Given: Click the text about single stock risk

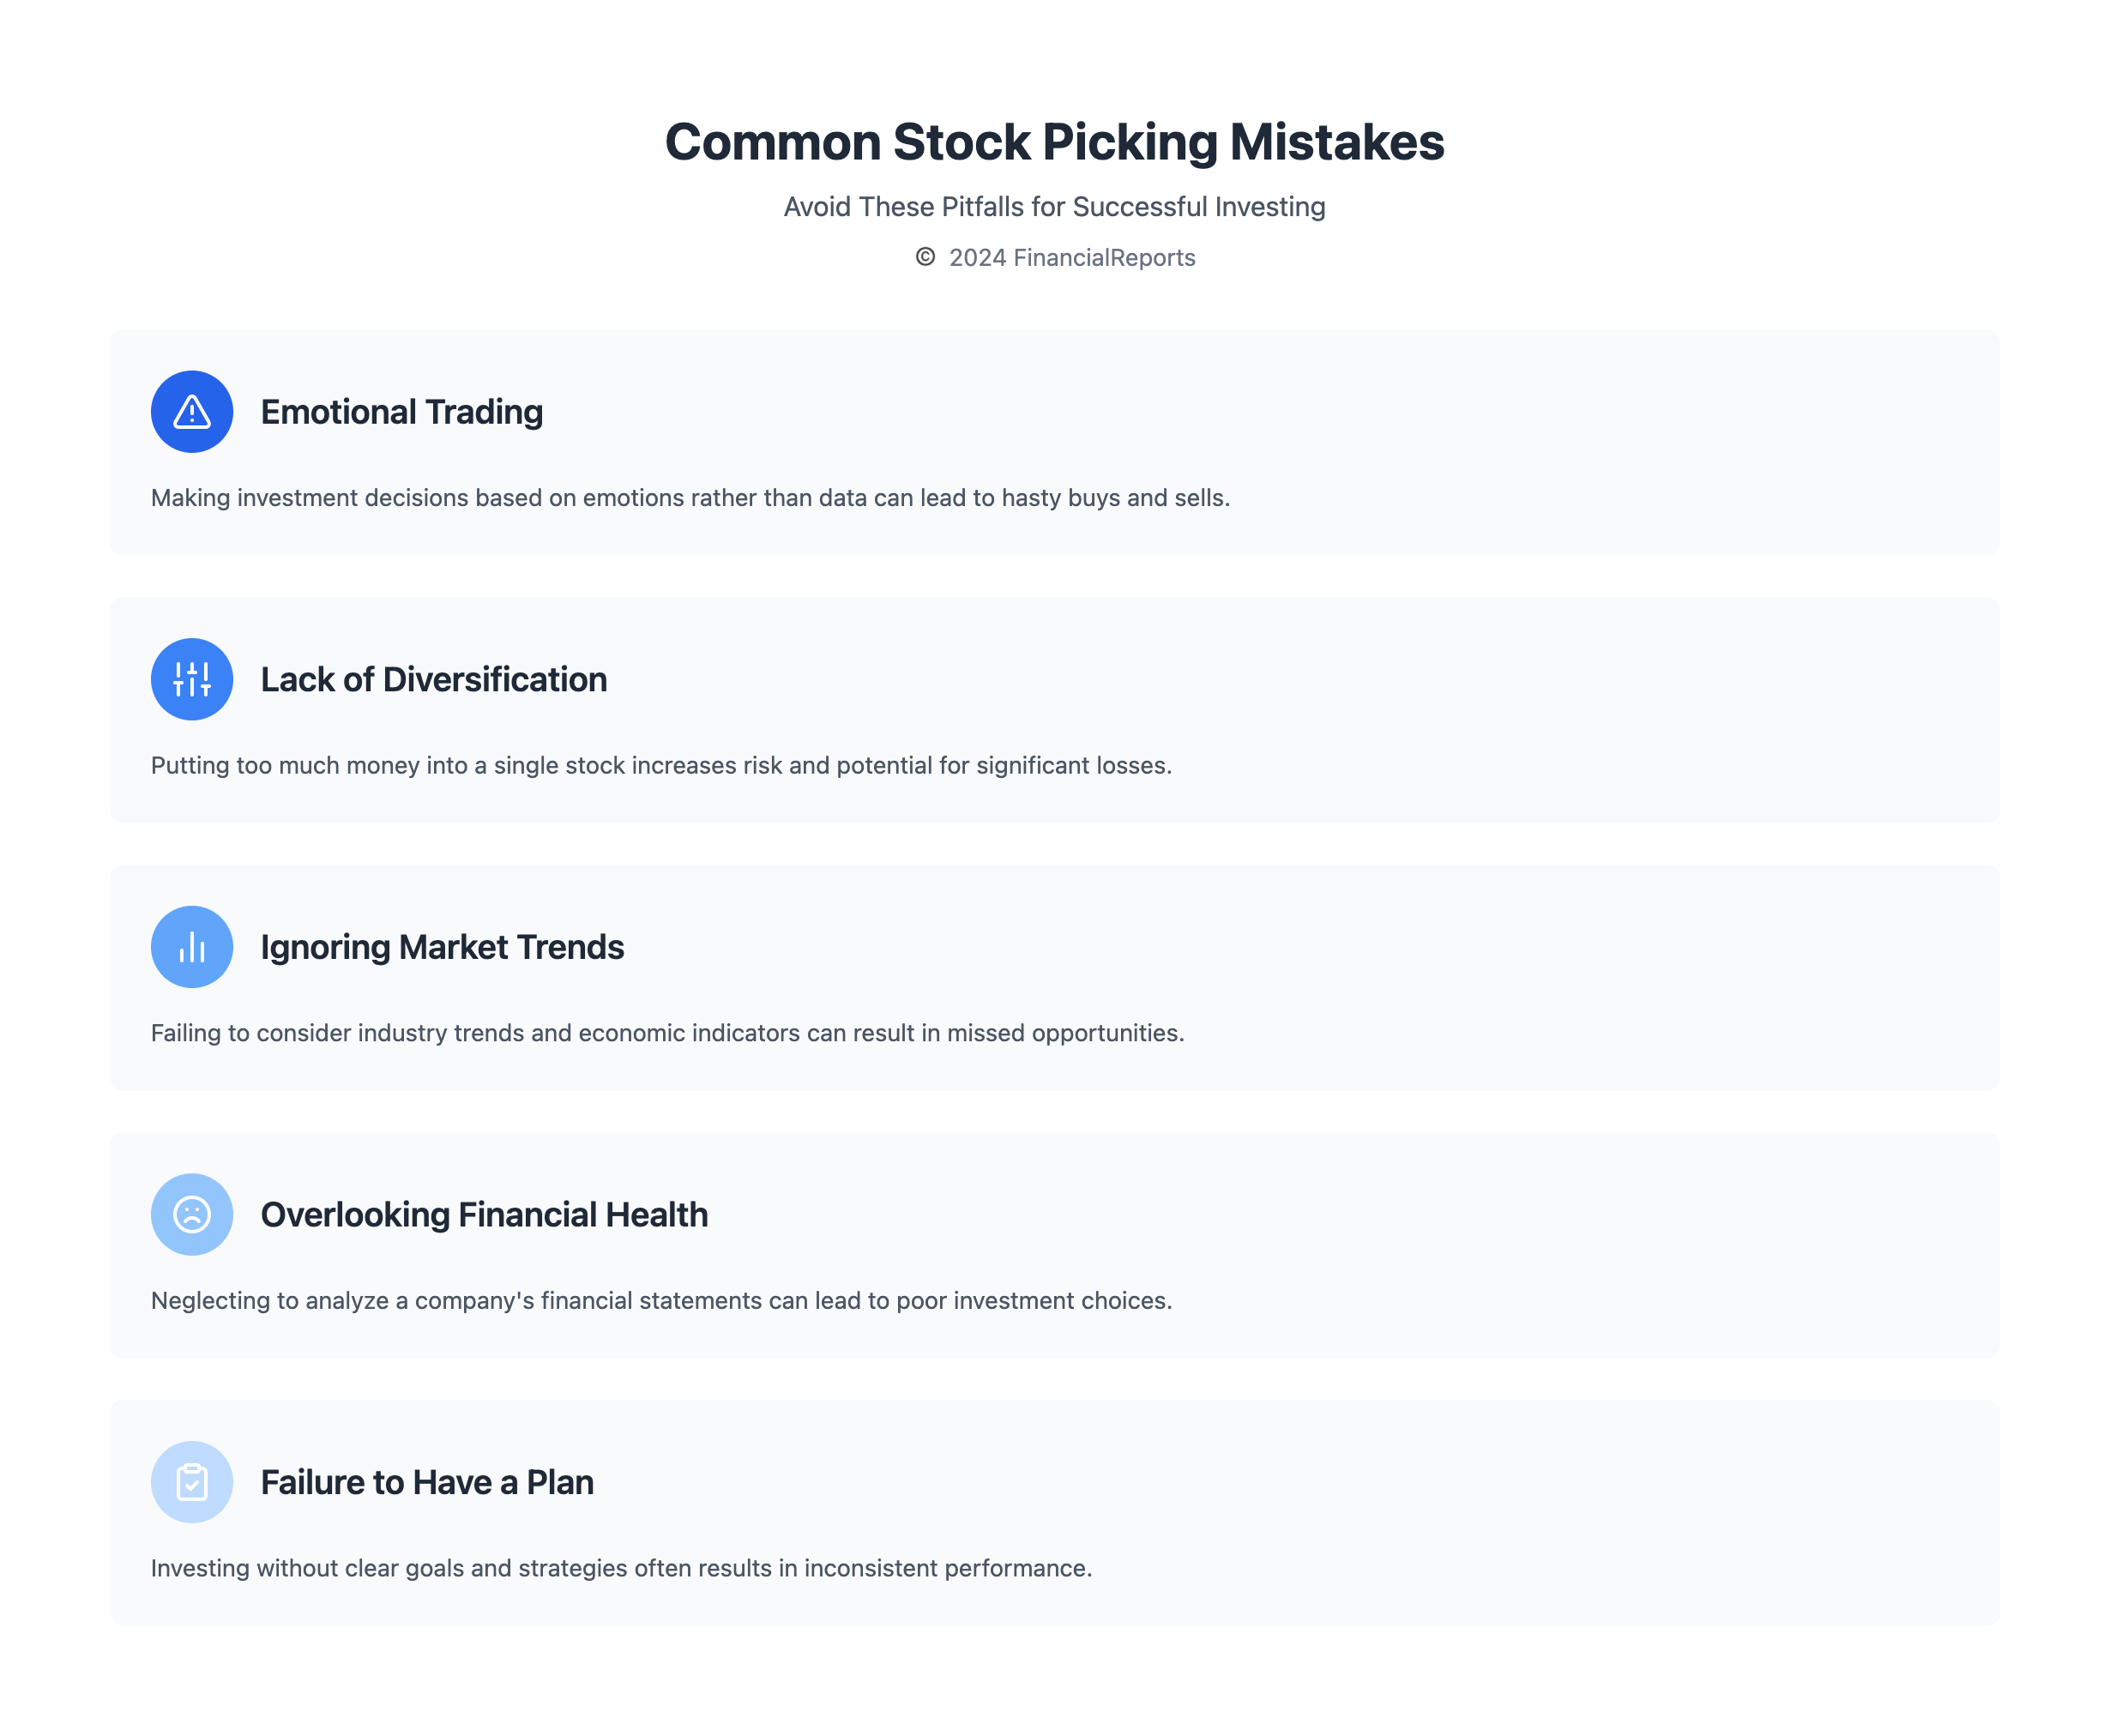Looking at the screenshot, I should [661, 765].
